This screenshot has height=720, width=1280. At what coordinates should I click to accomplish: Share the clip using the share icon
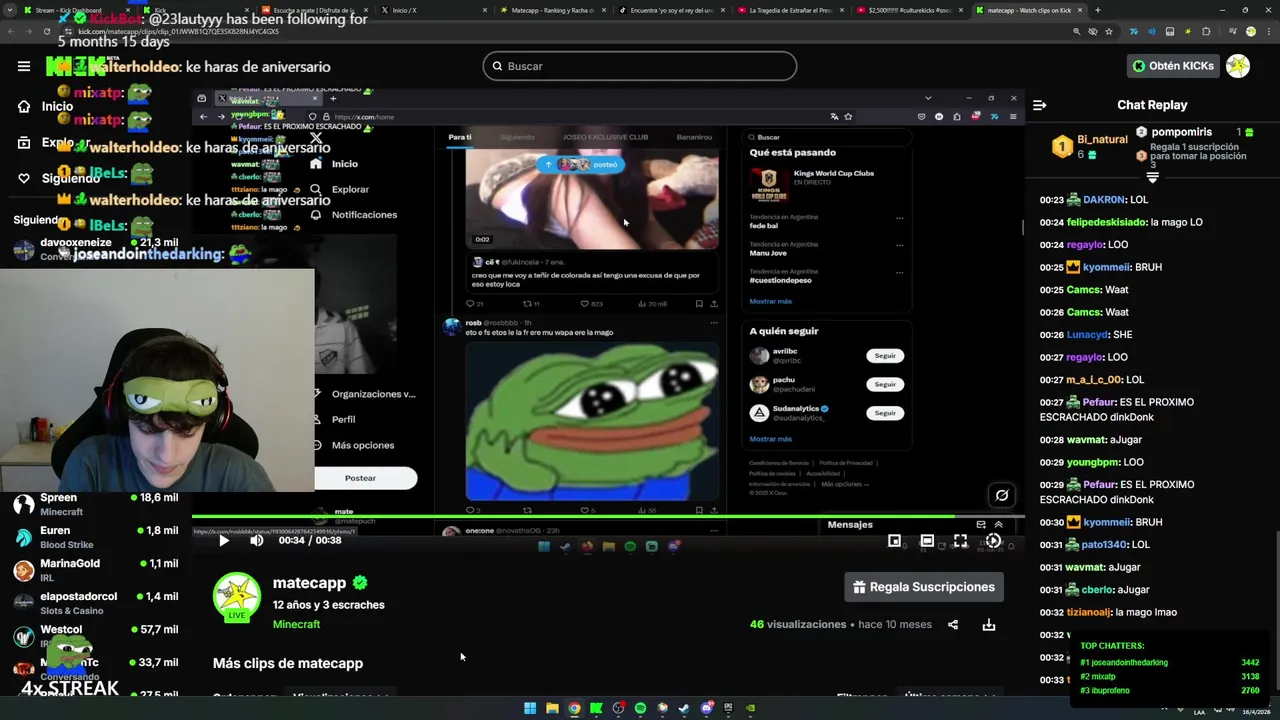pos(953,625)
